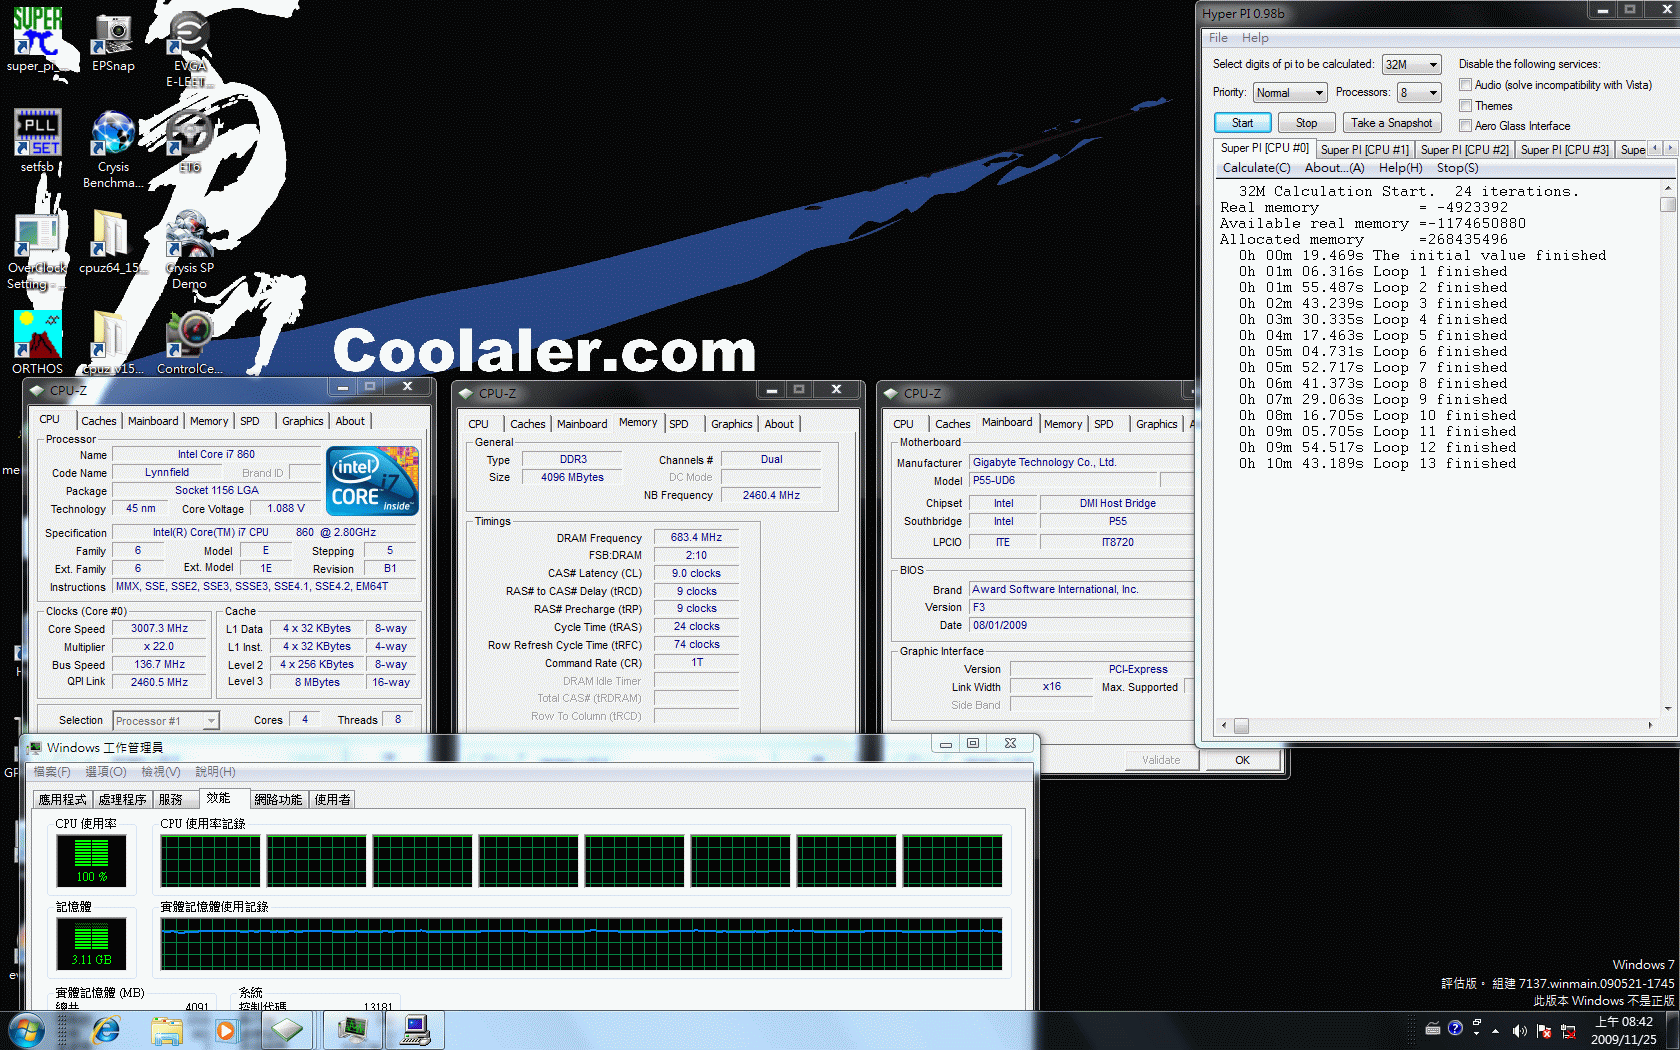Viewport: 1680px width, 1050px height.
Task: Open the Selection Processor #1 dropdown
Action: coord(165,721)
